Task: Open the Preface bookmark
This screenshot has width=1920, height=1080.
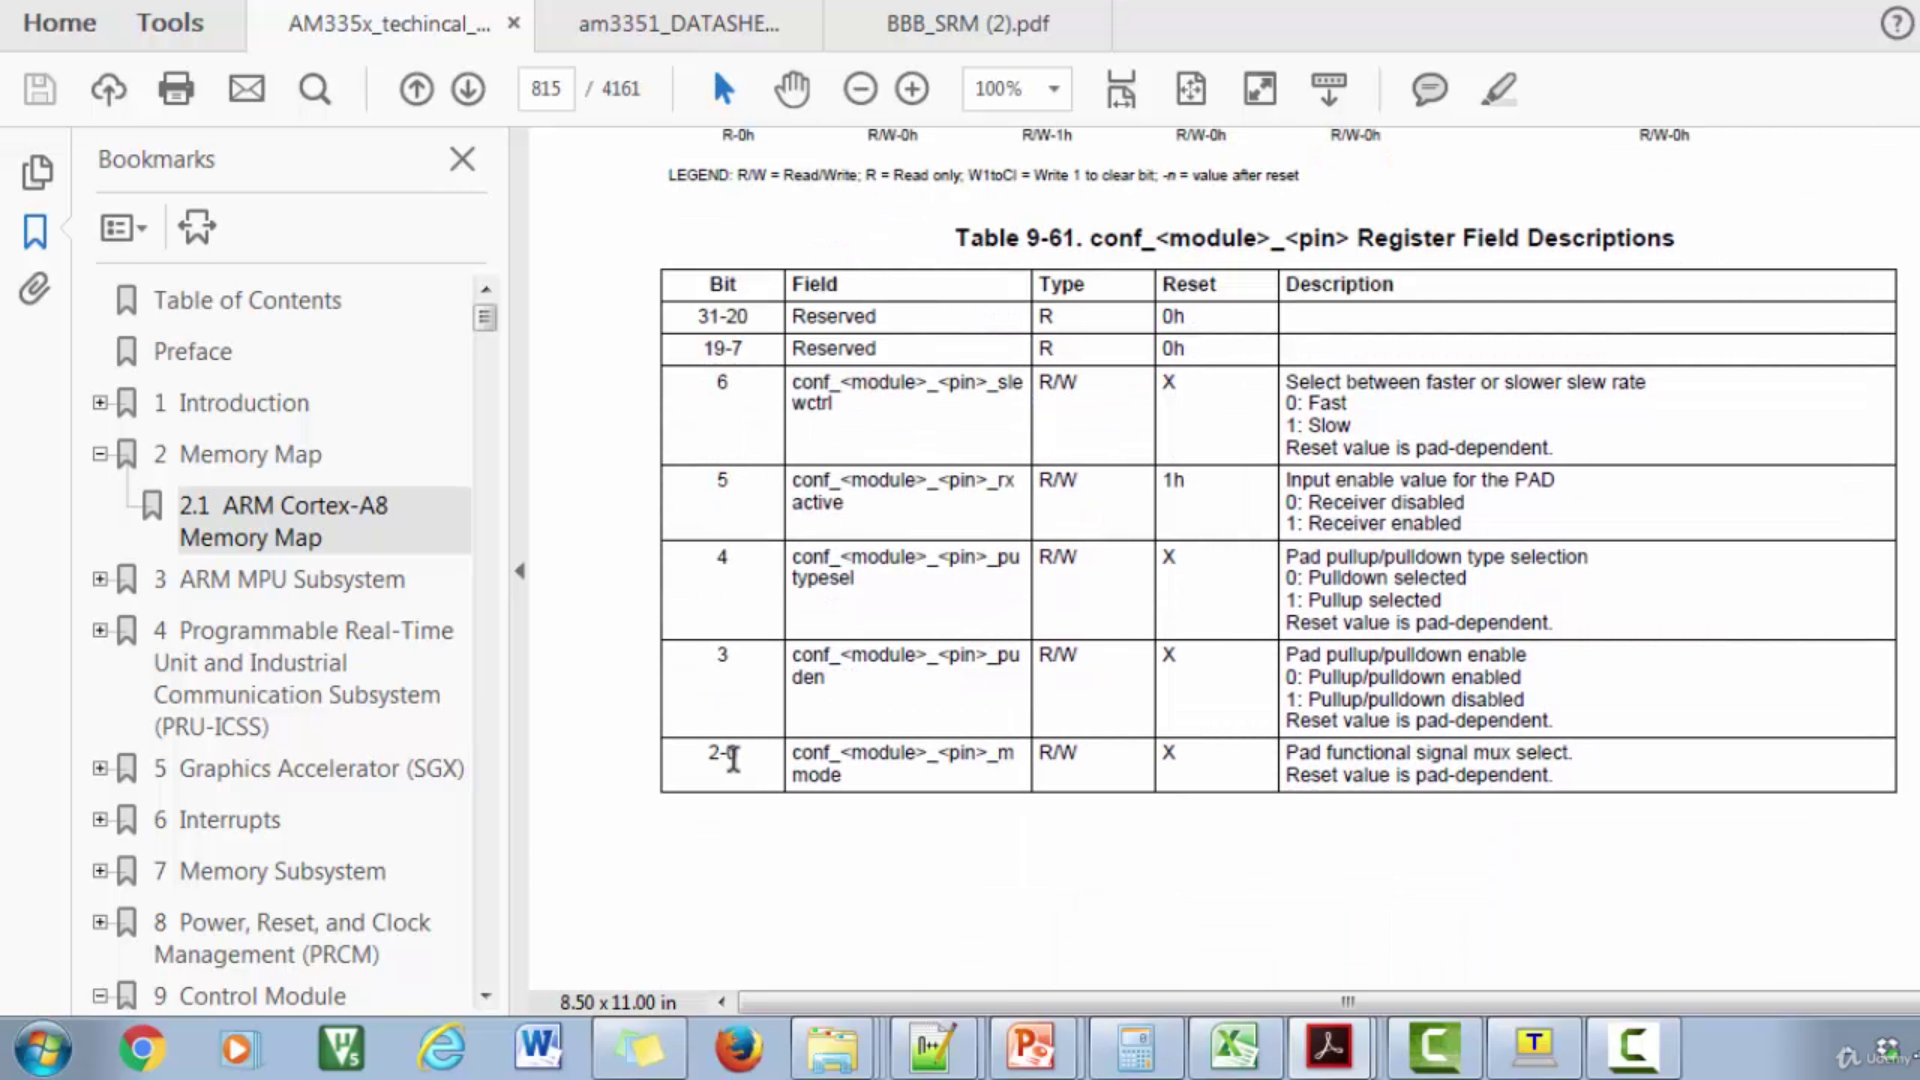Action: point(192,351)
